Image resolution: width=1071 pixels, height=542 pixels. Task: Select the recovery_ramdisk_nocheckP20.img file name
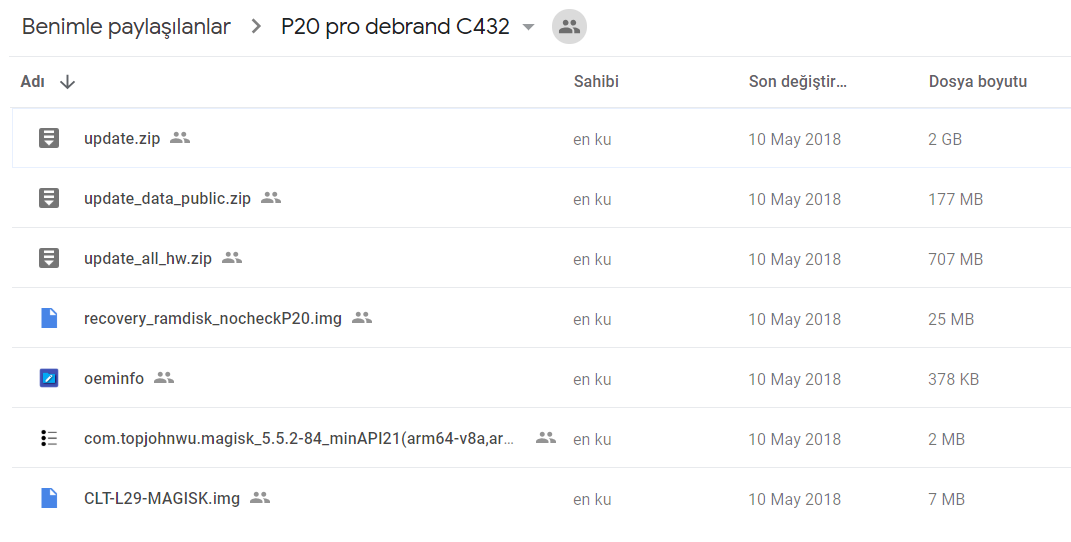[x=212, y=319]
